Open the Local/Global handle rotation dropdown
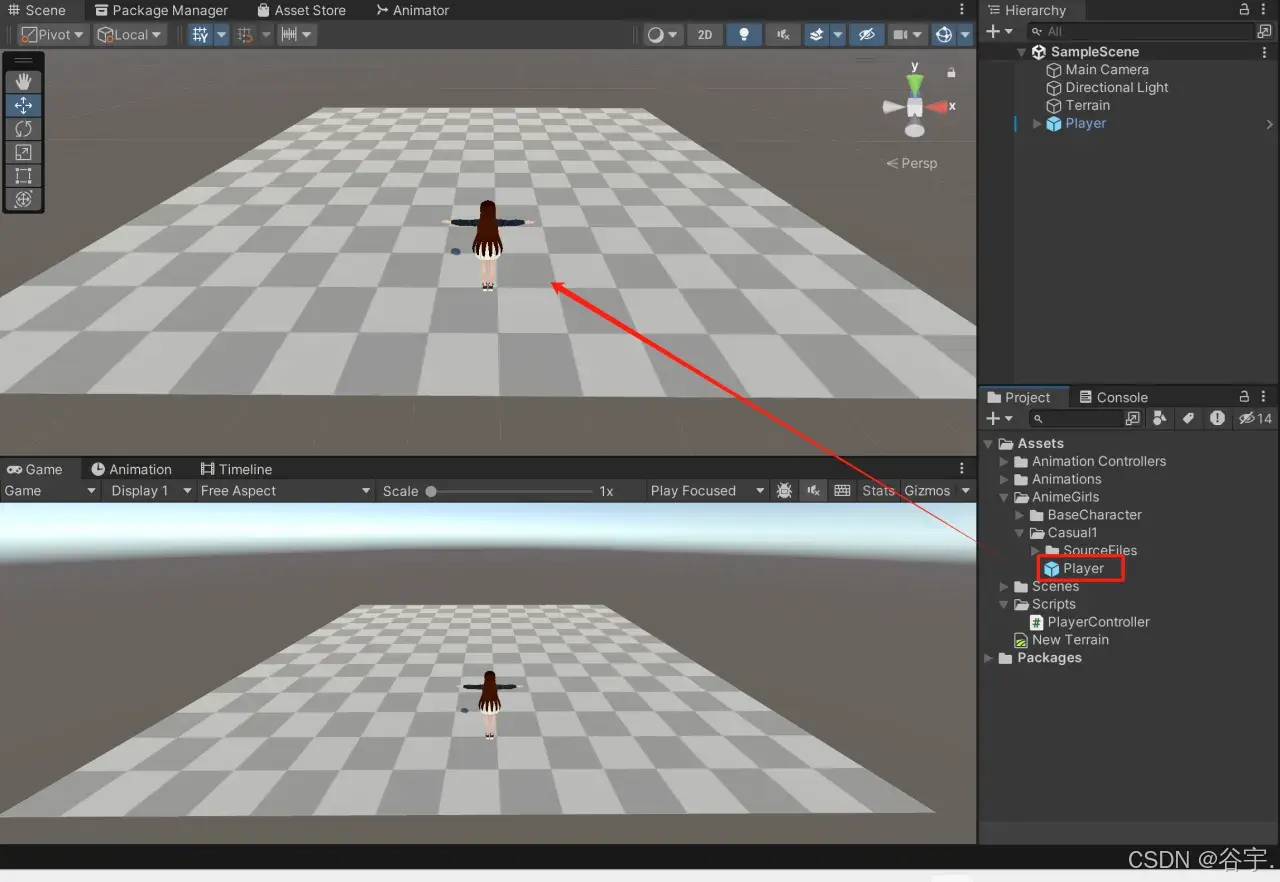The height and width of the screenshot is (882, 1280). (x=129, y=35)
